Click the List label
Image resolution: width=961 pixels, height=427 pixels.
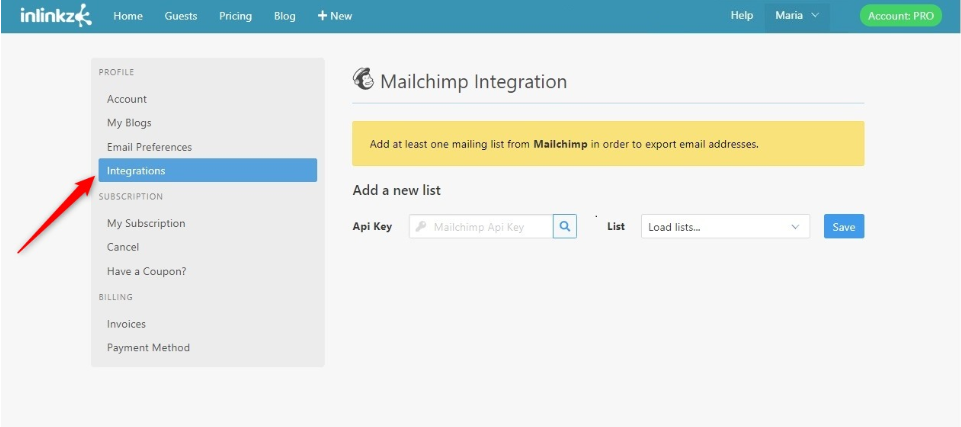pos(616,227)
